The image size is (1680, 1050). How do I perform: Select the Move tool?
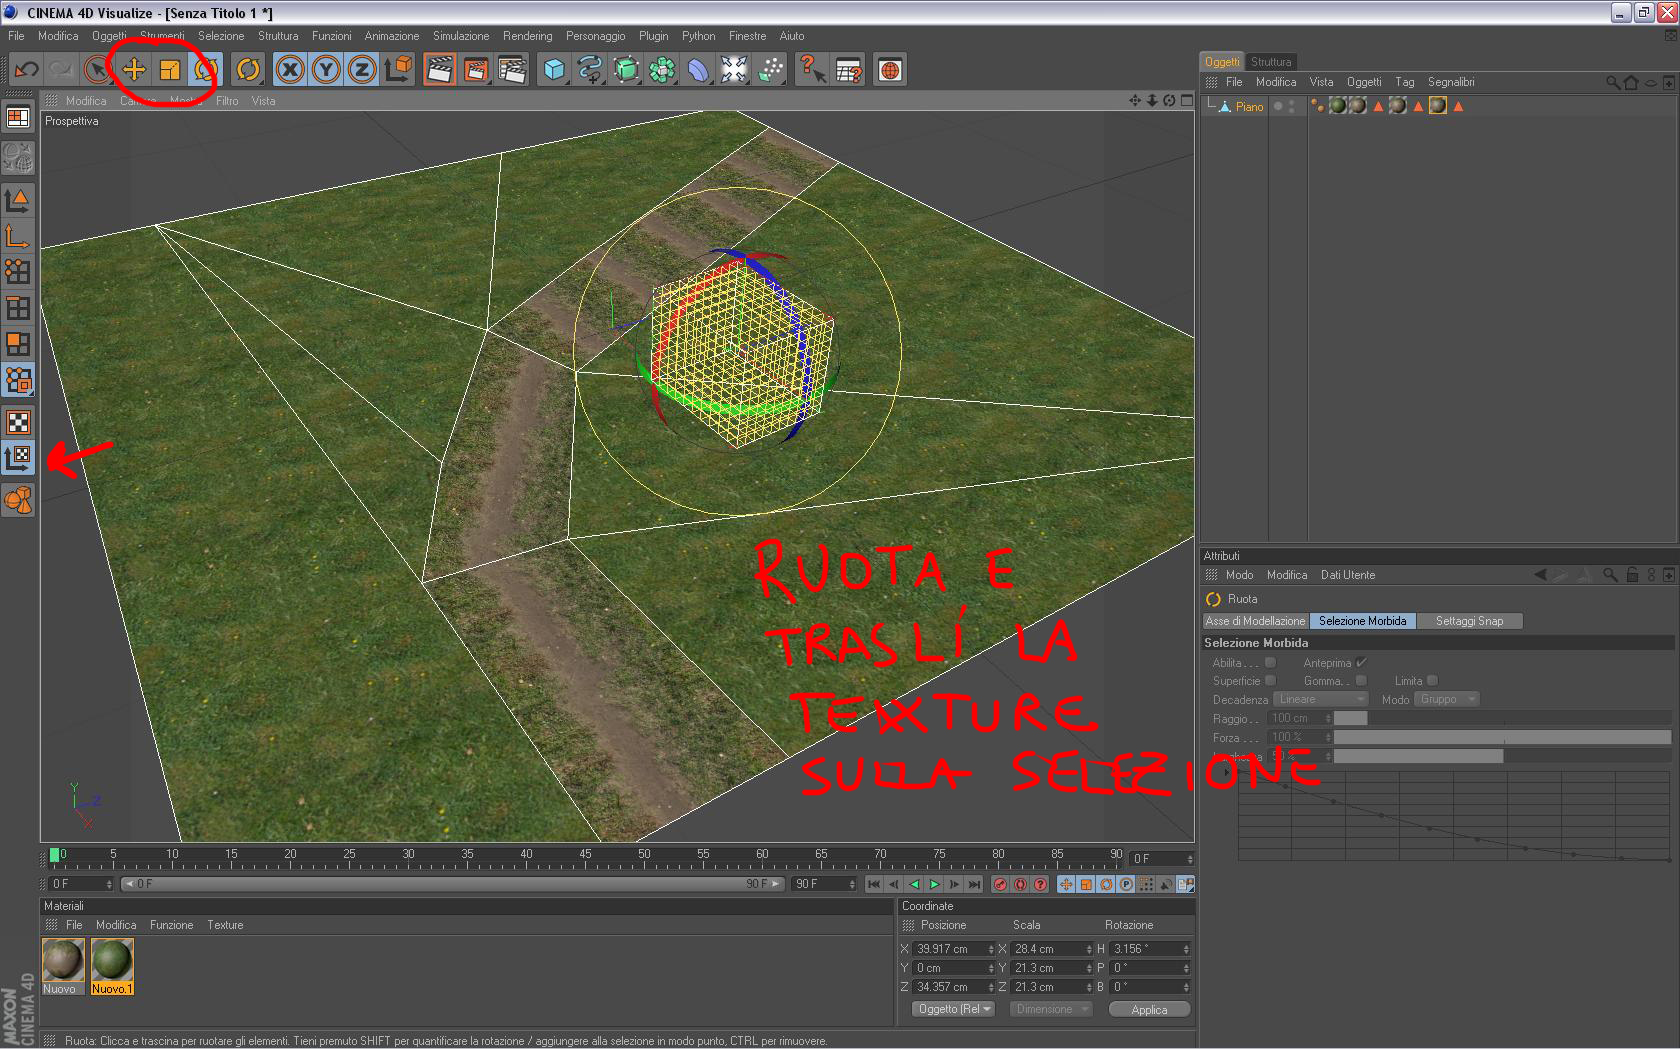pyautogui.click(x=134, y=70)
